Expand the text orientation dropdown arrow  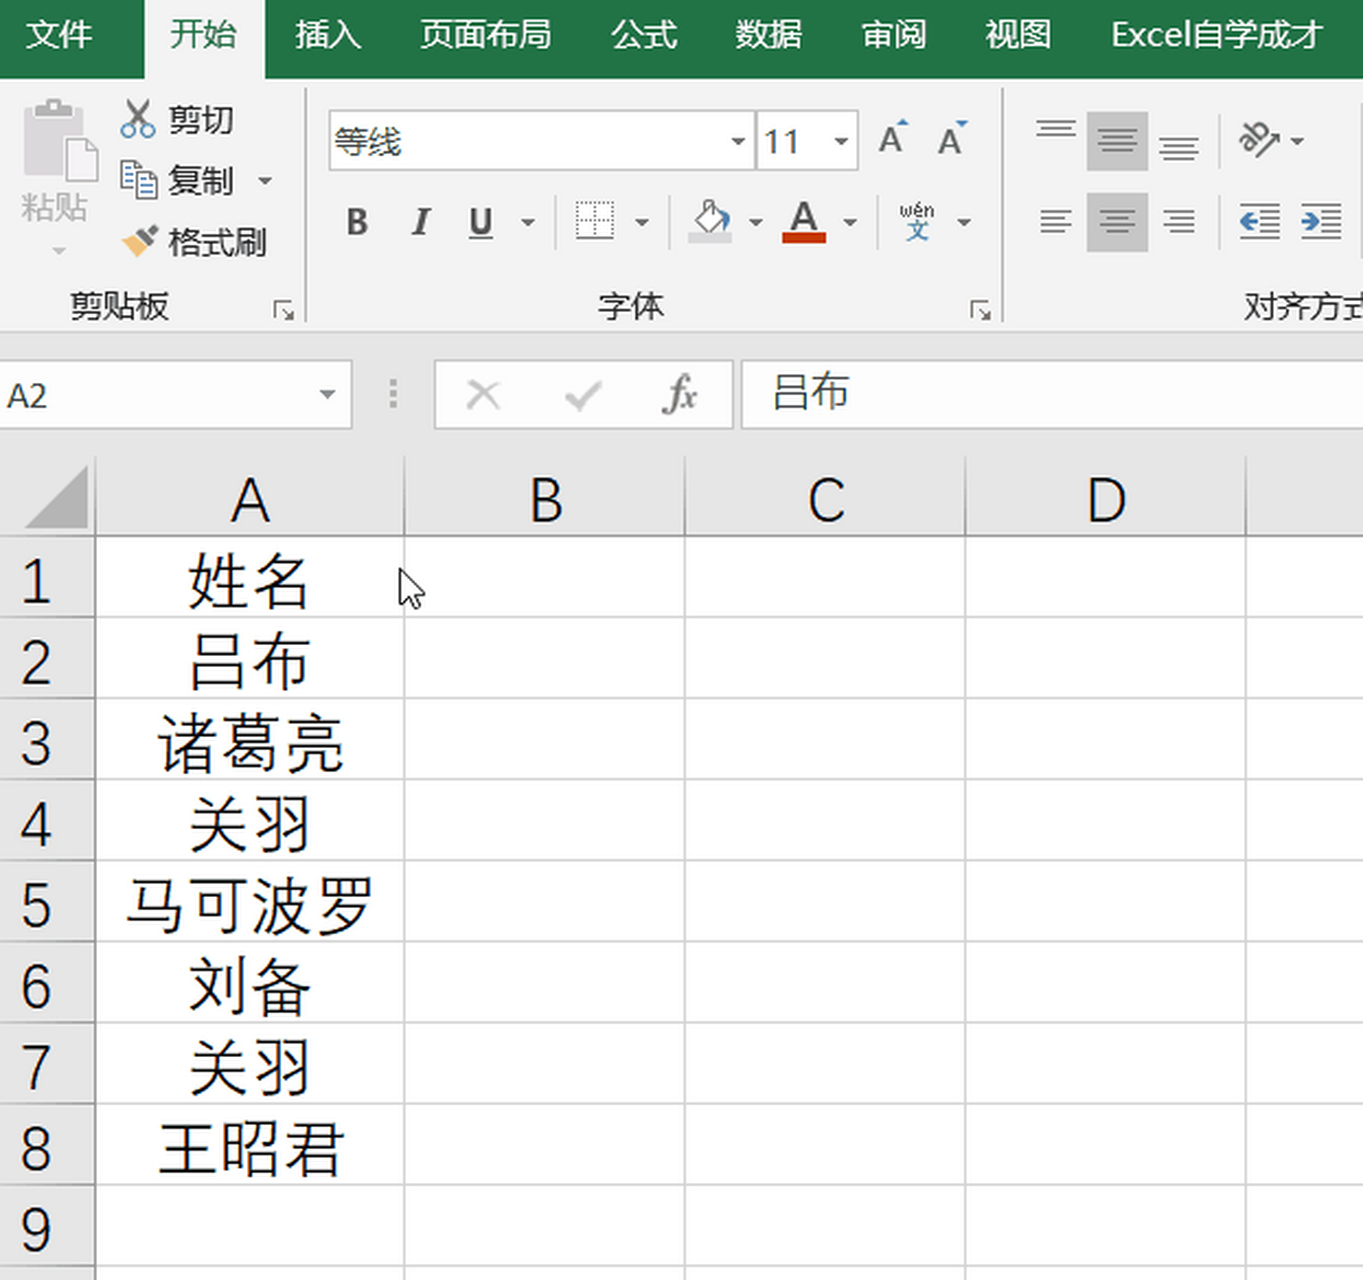(1297, 141)
